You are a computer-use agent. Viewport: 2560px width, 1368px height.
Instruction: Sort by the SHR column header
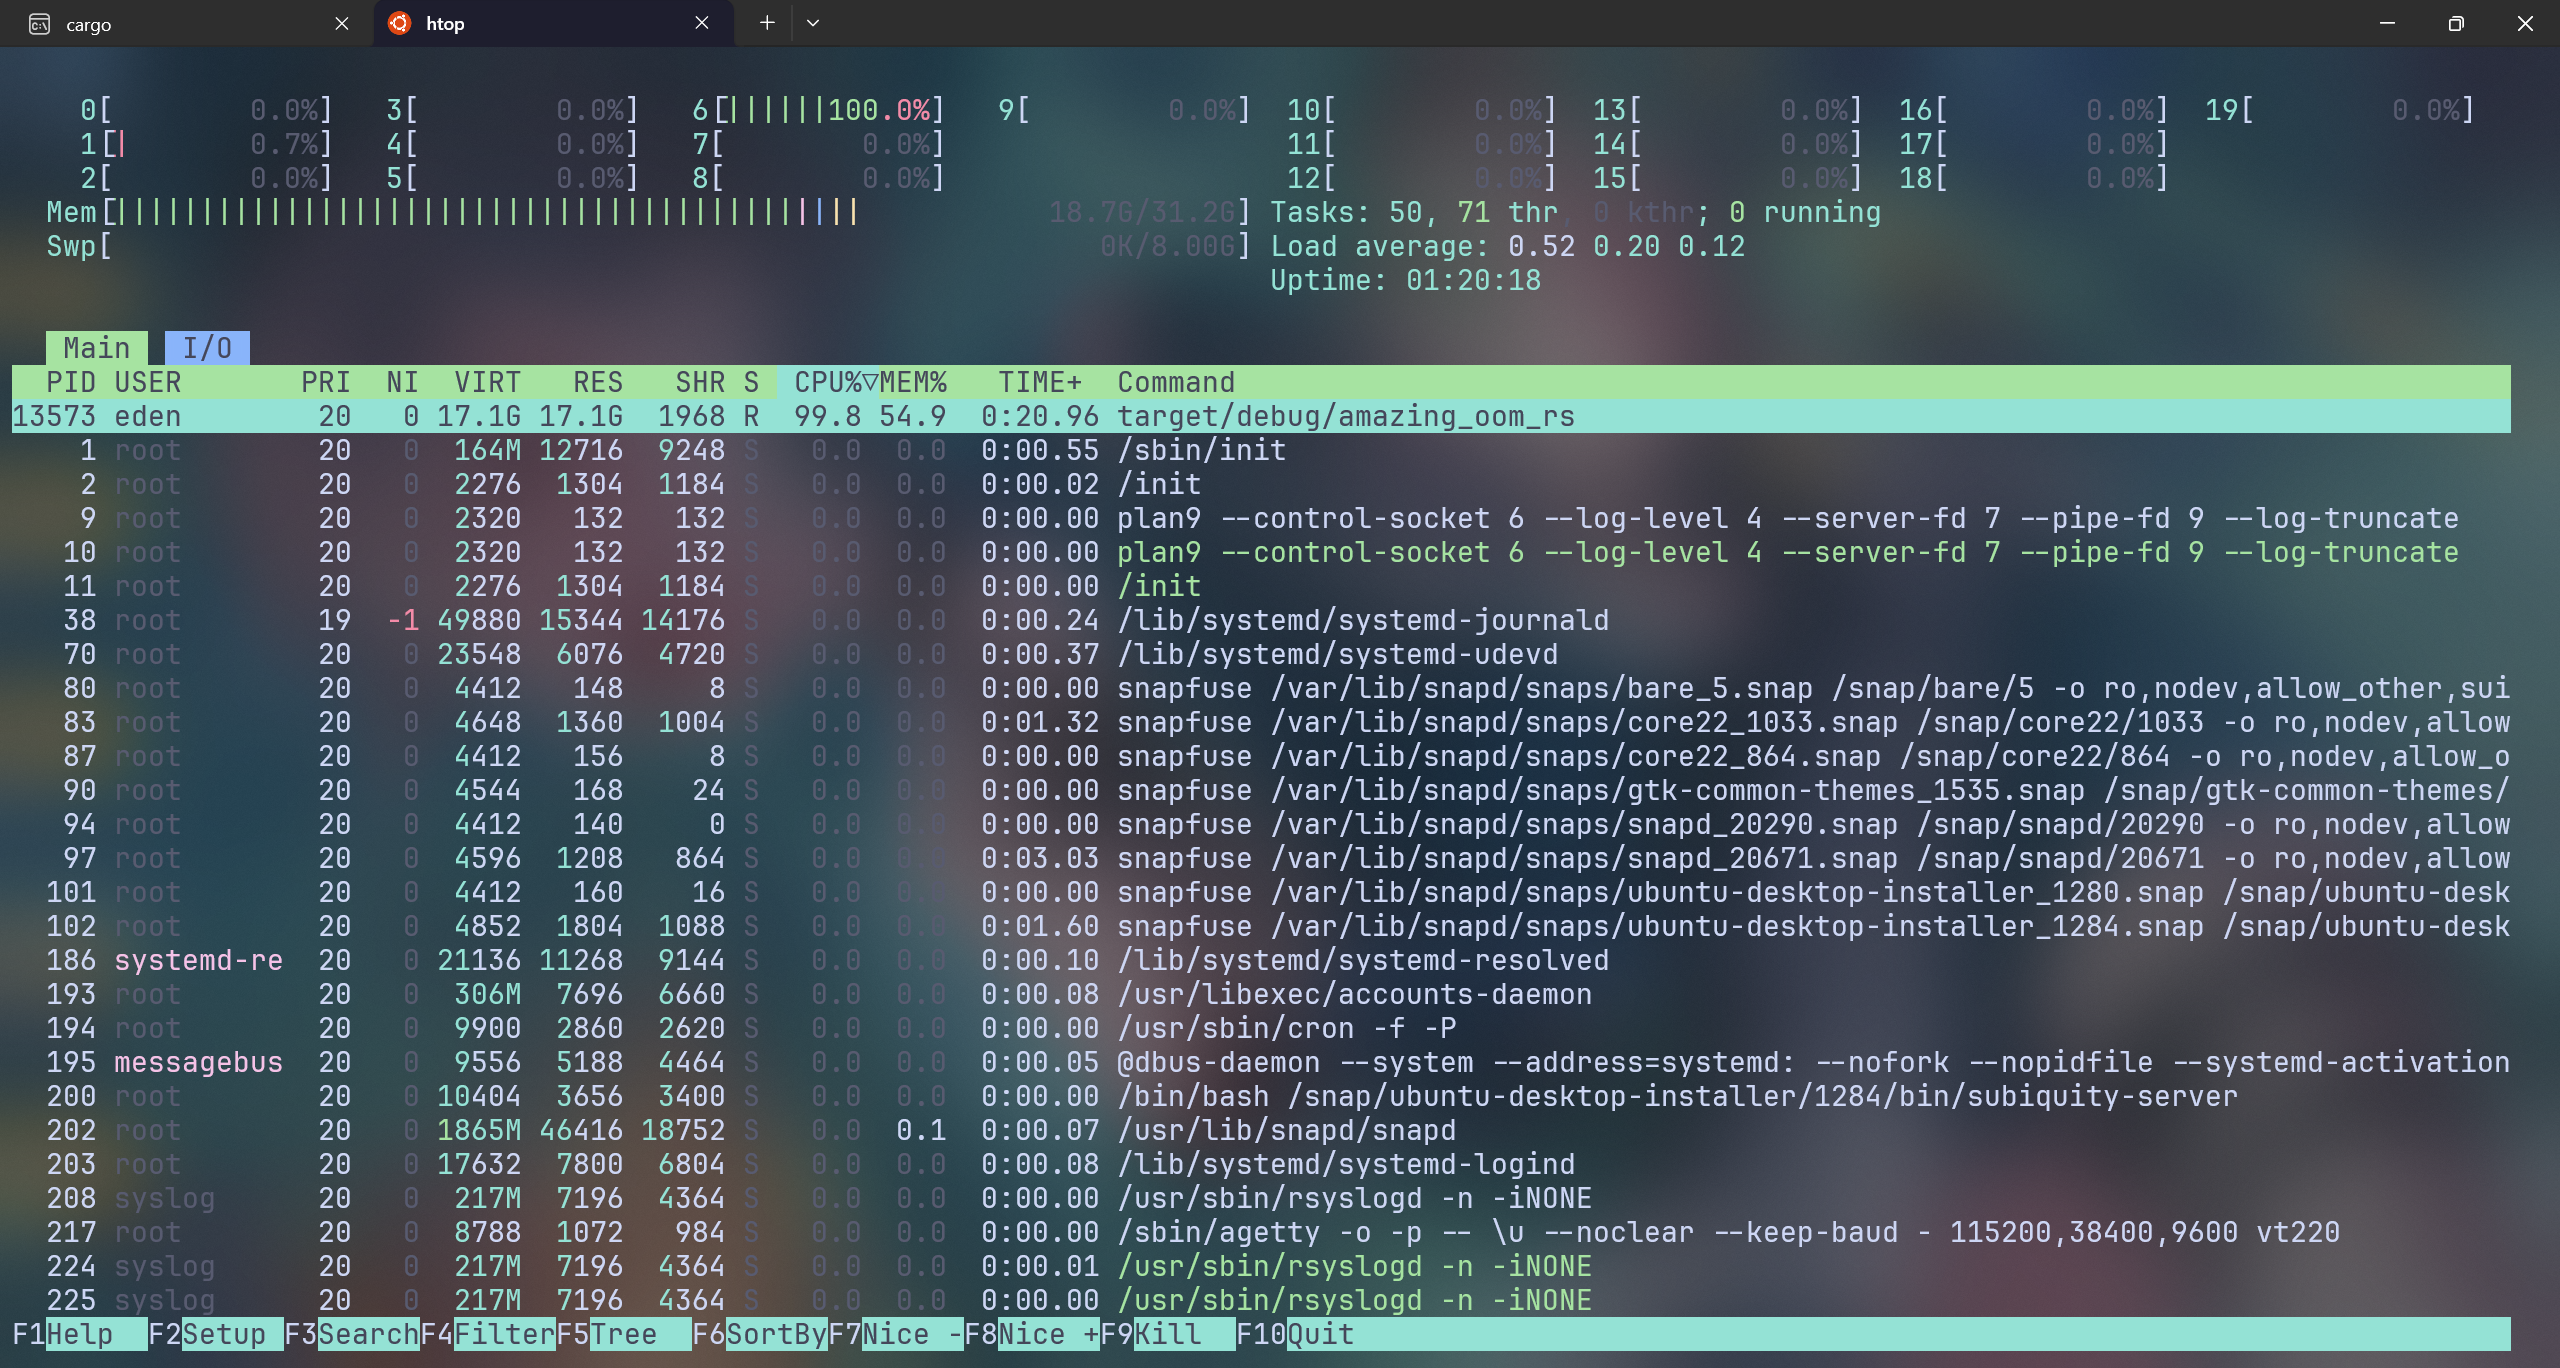click(x=700, y=382)
